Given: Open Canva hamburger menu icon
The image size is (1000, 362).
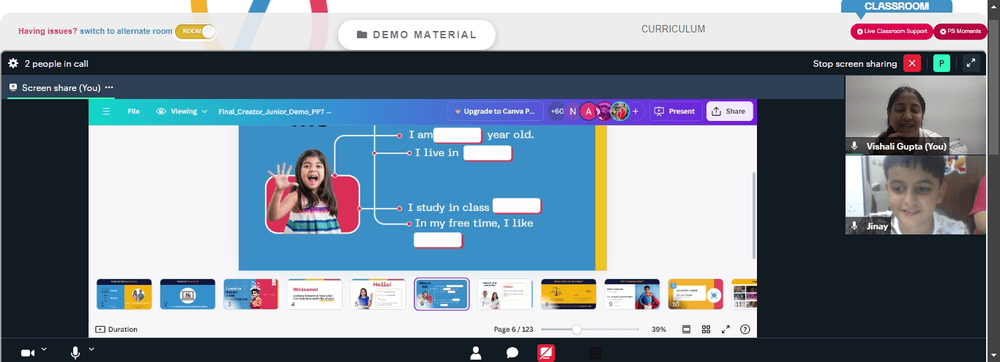Looking at the screenshot, I should click(107, 111).
